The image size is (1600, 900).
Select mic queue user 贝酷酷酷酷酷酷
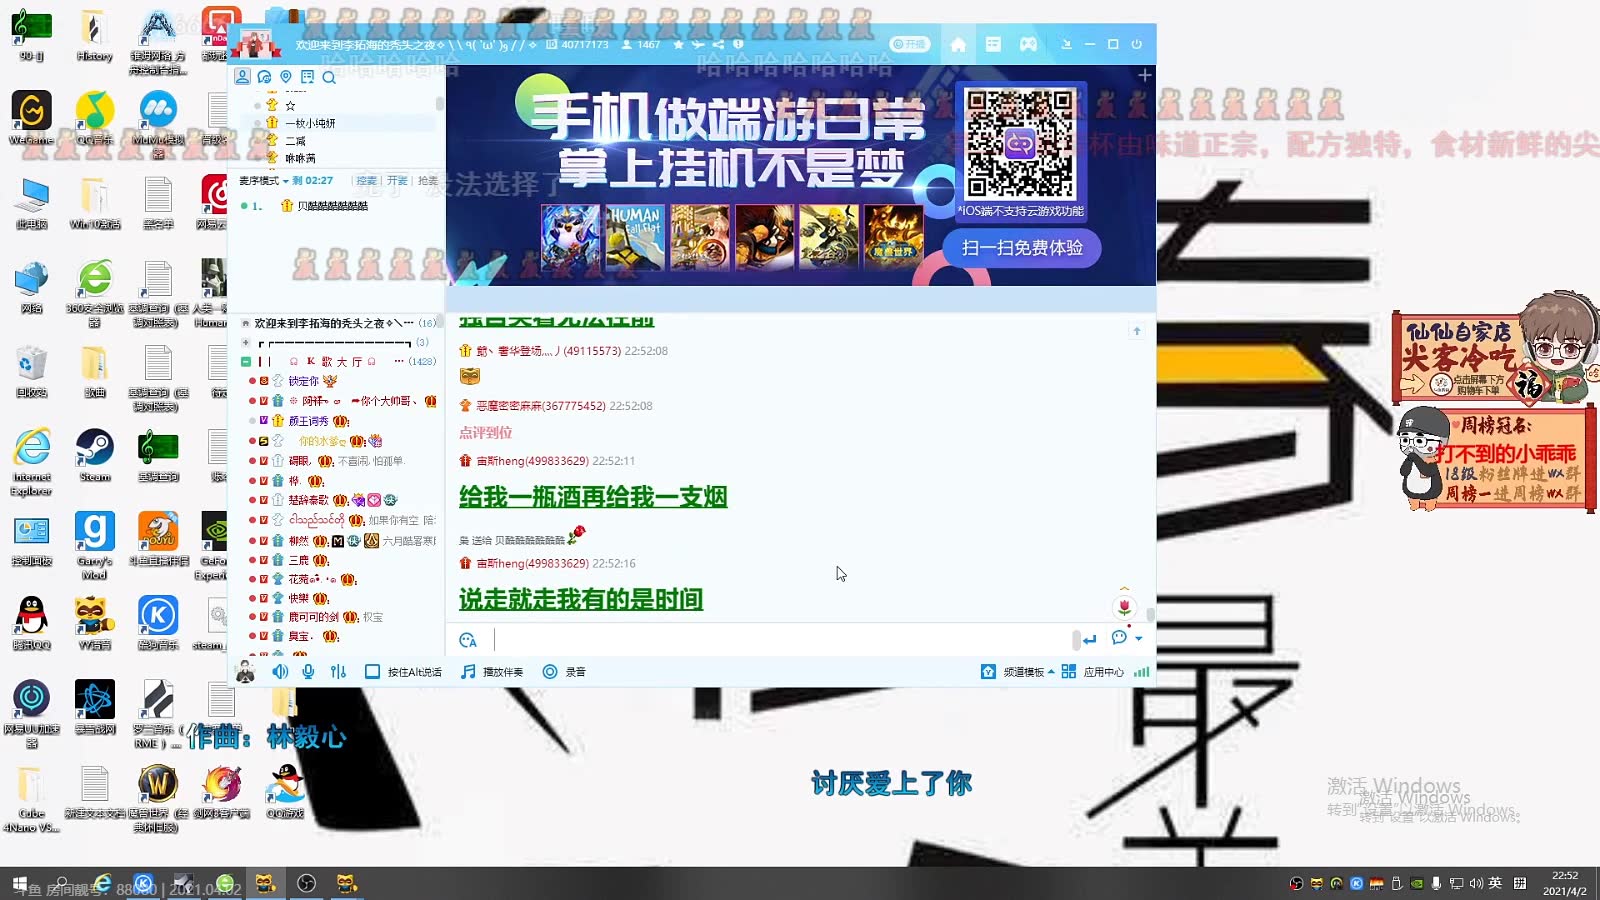(x=332, y=206)
